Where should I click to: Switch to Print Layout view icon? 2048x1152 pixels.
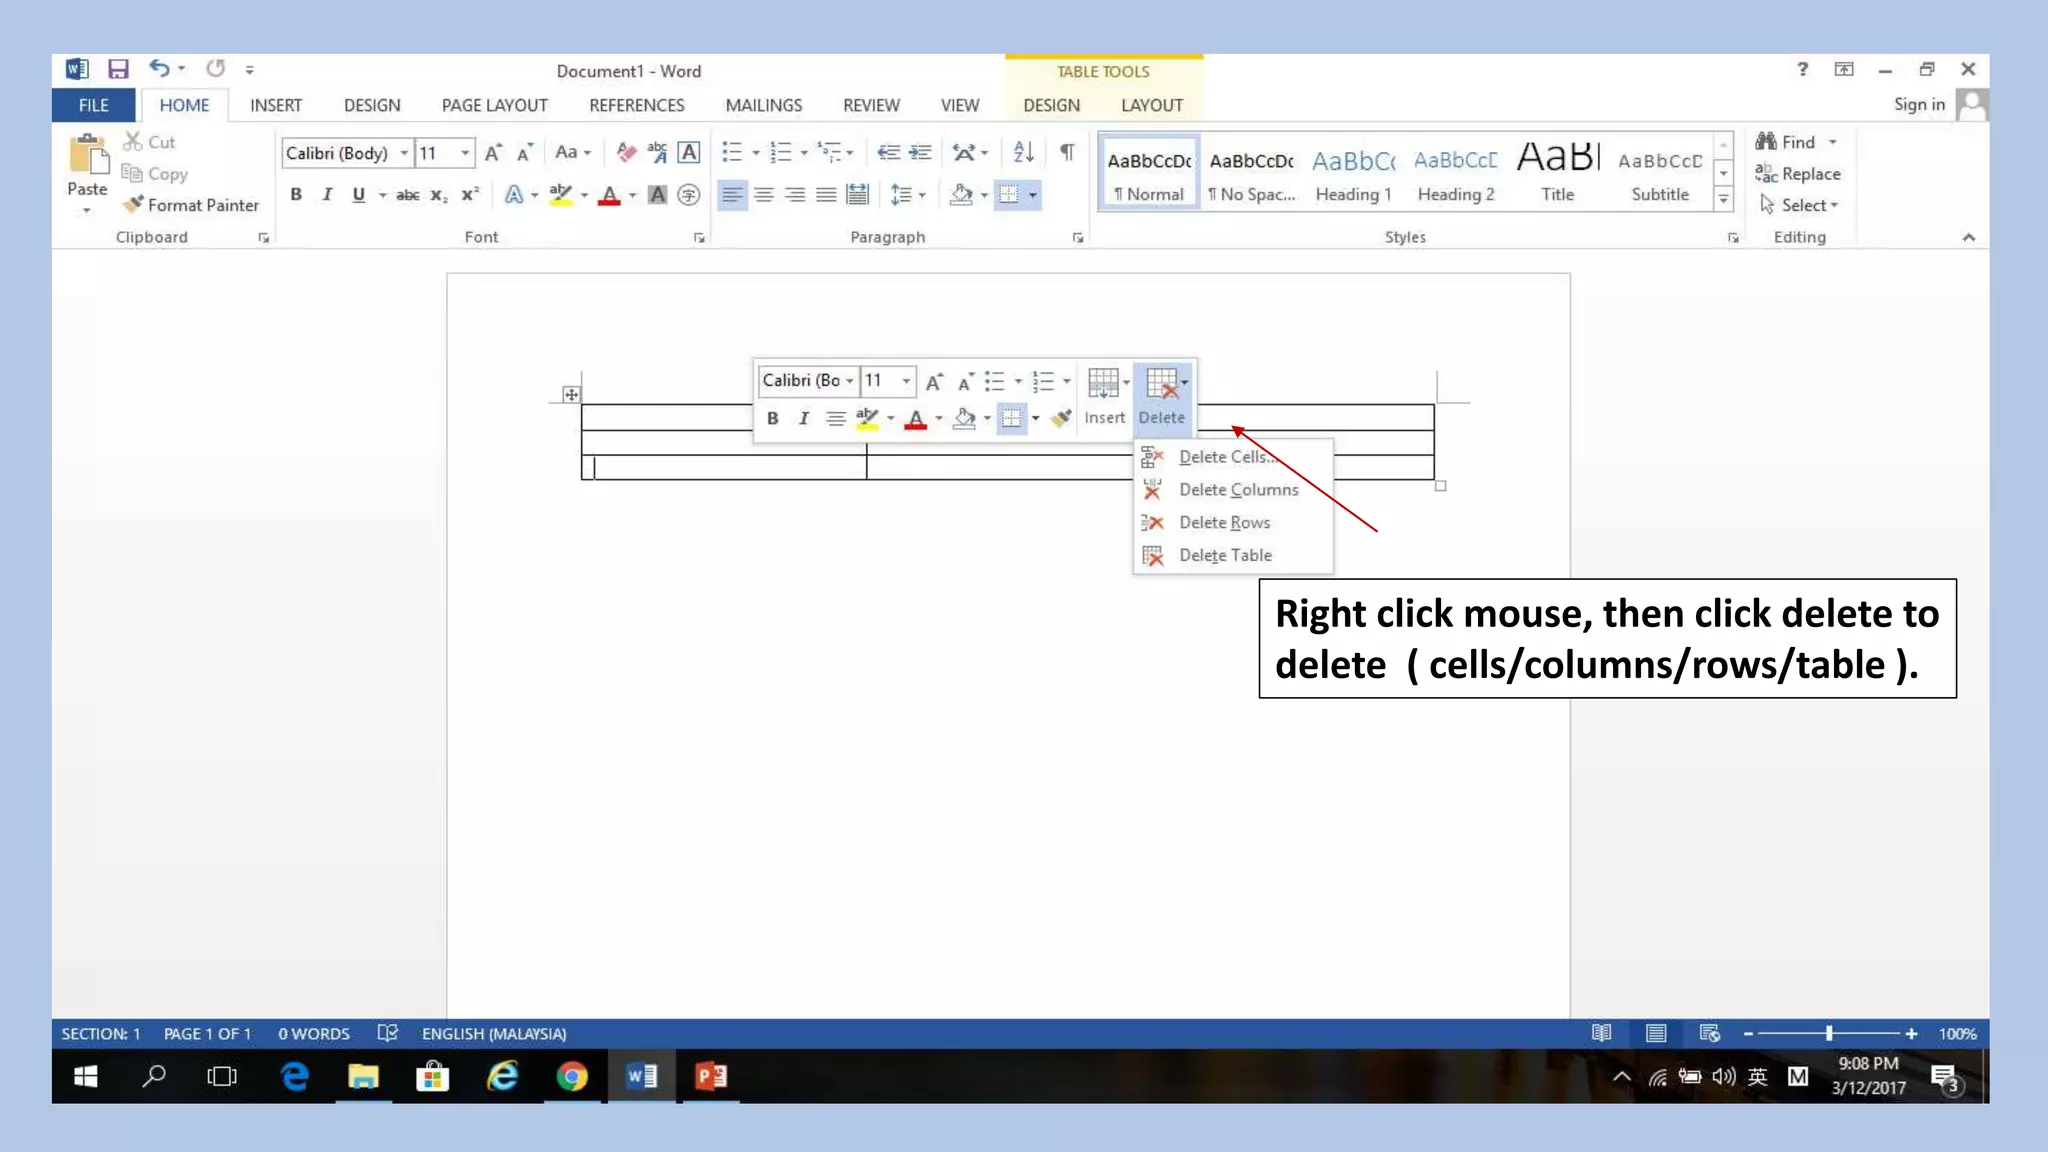point(1656,1033)
